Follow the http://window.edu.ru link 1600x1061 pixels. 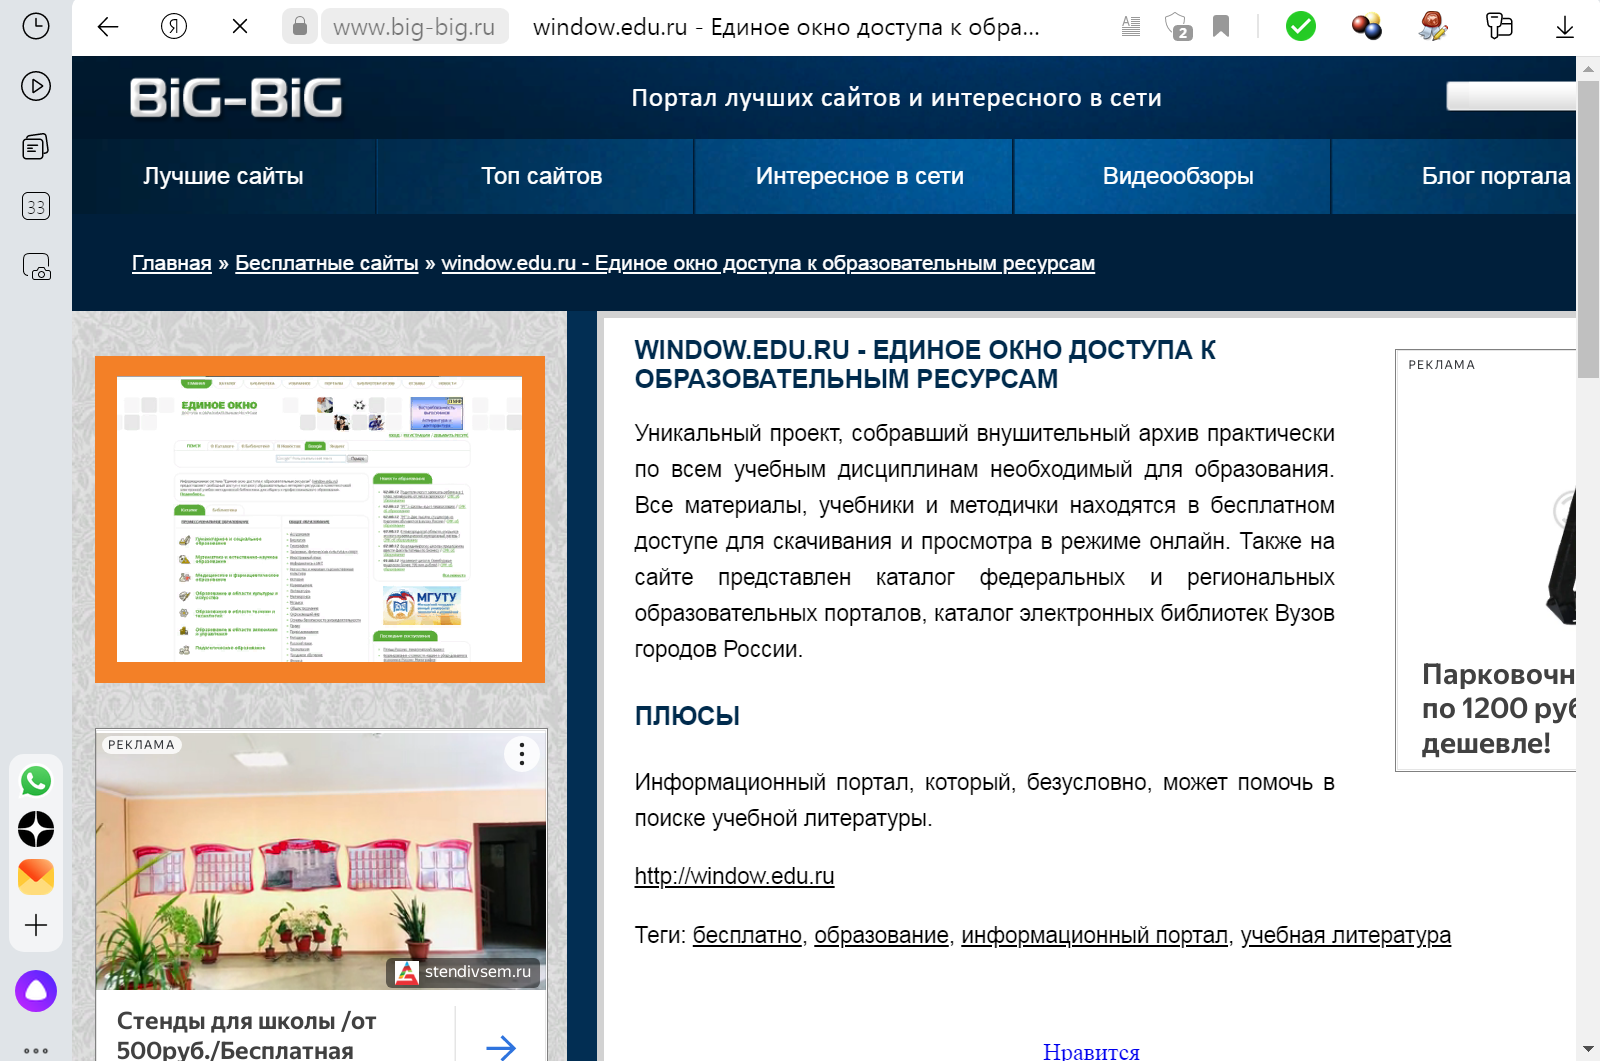click(734, 876)
